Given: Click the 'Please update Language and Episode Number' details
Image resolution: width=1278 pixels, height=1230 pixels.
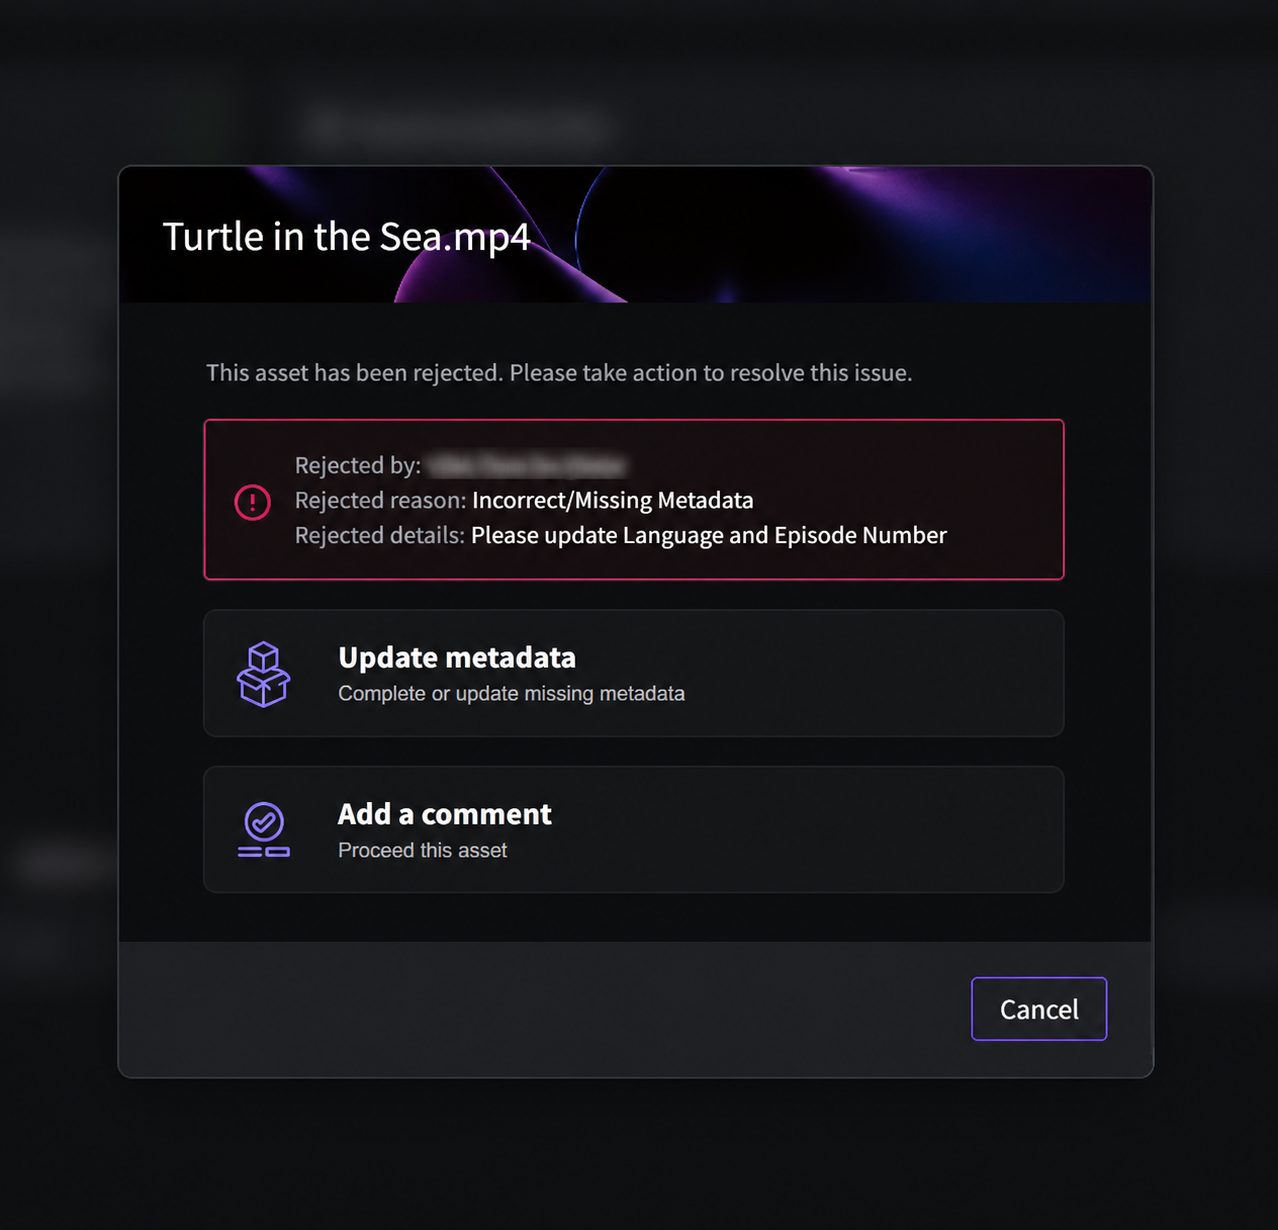Looking at the screenshot, I should point(708,535).
